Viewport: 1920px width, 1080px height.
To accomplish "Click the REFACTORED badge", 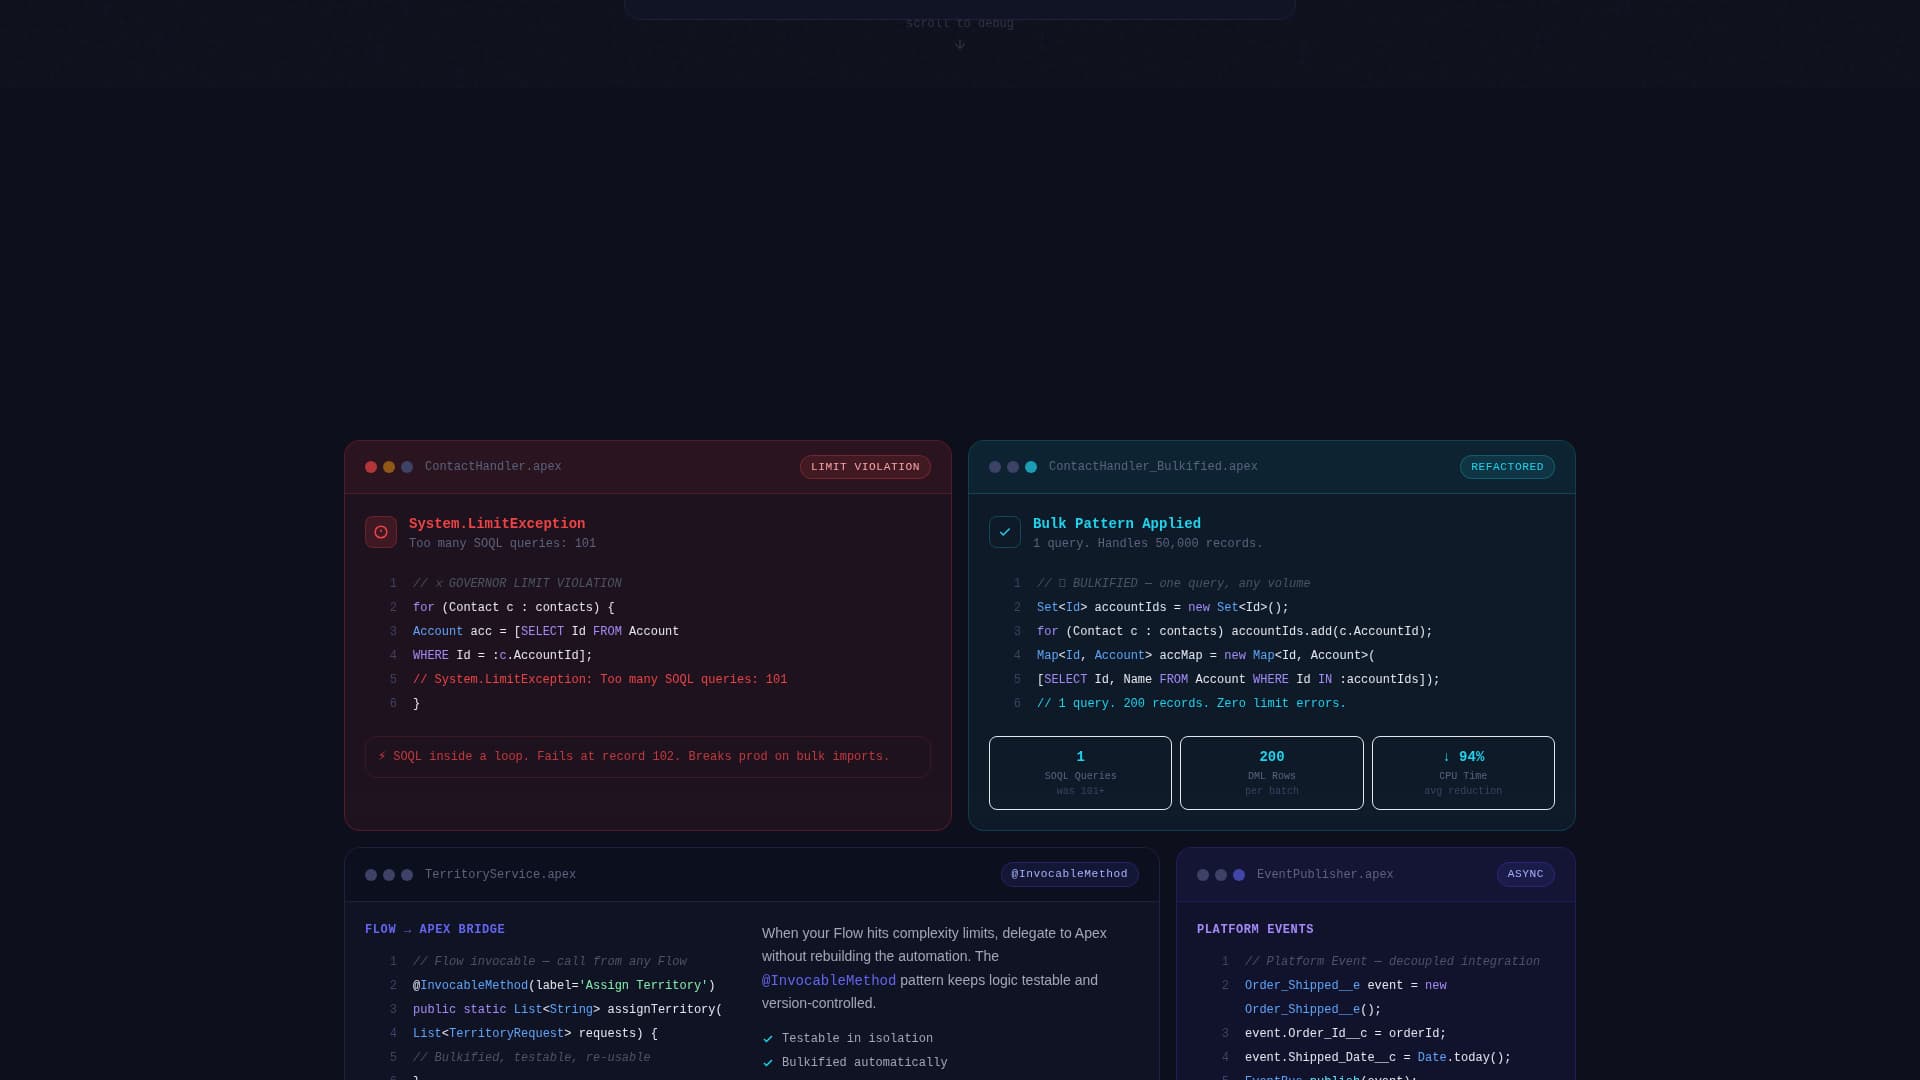I will coord(1506,466).
